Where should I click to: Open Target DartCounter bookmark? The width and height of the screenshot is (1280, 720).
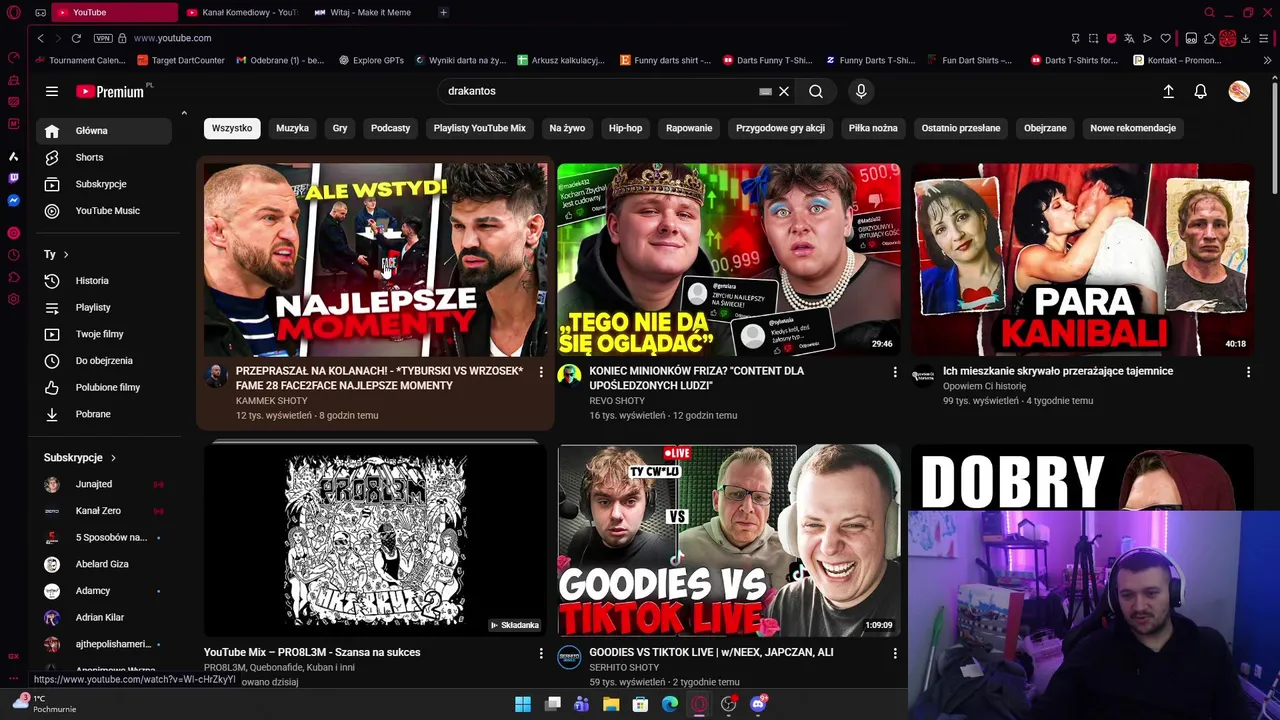(x=181, y=60)
